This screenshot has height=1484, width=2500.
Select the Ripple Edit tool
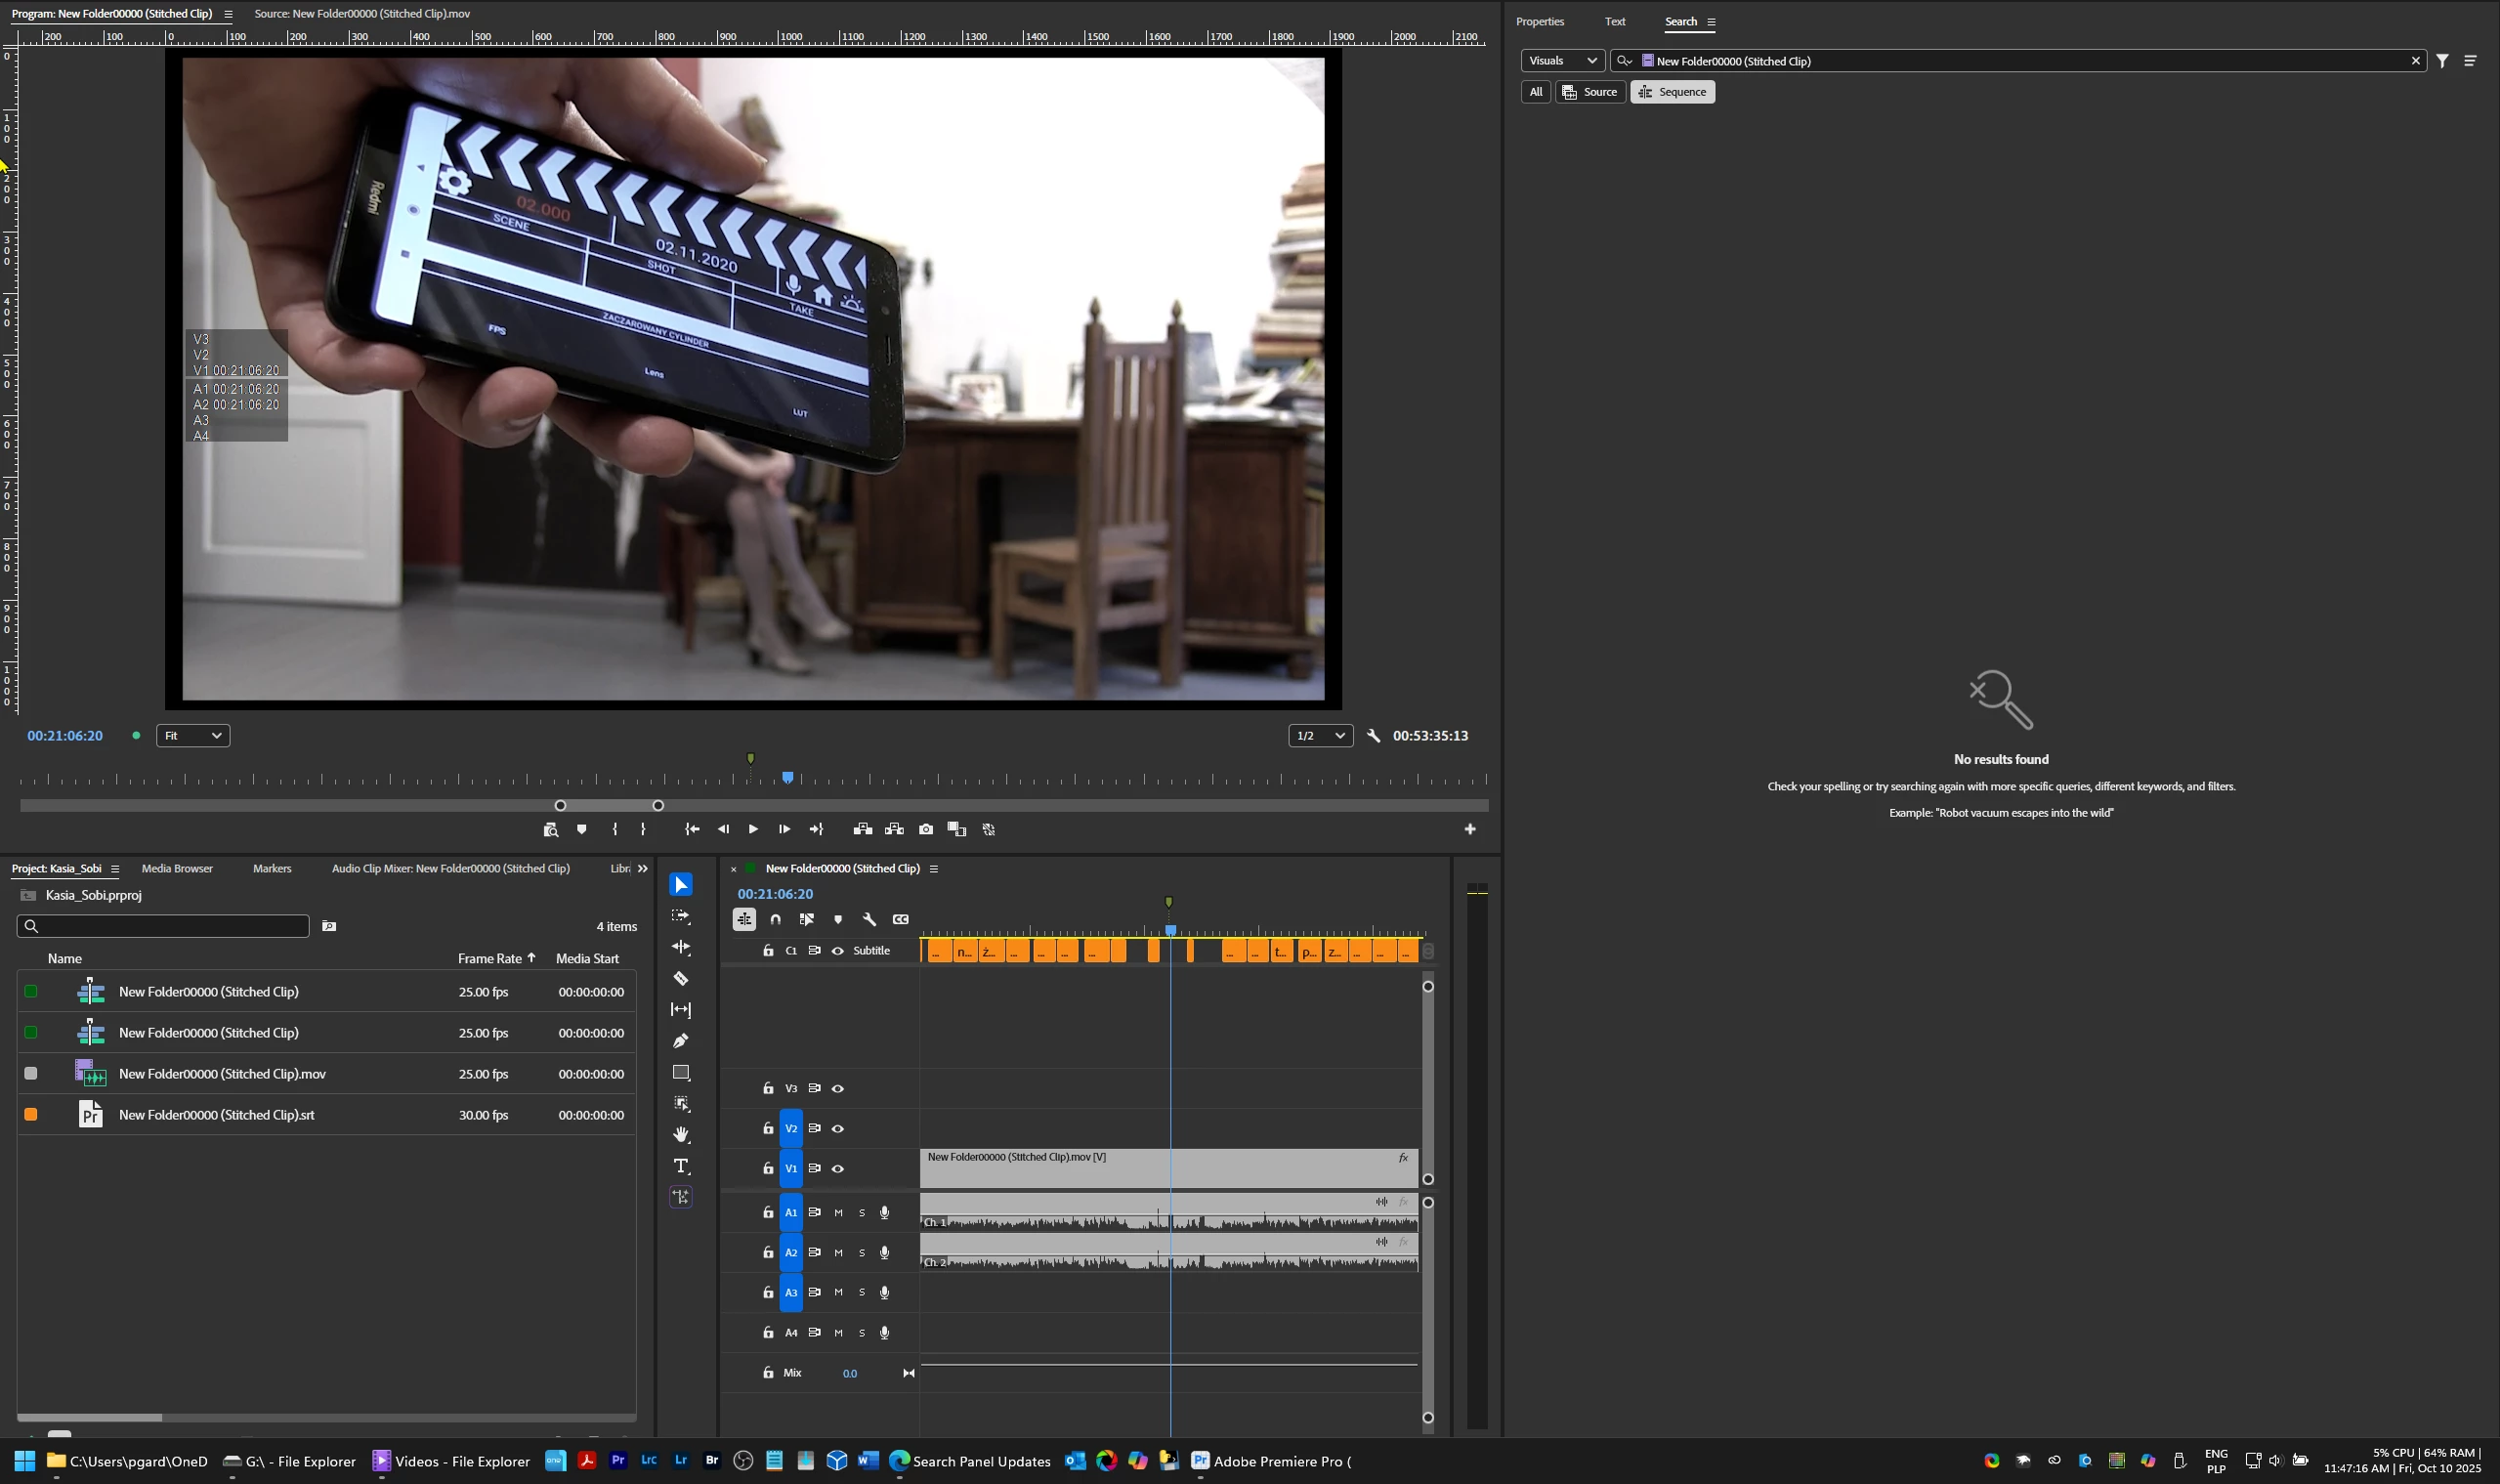pos(681,947)
